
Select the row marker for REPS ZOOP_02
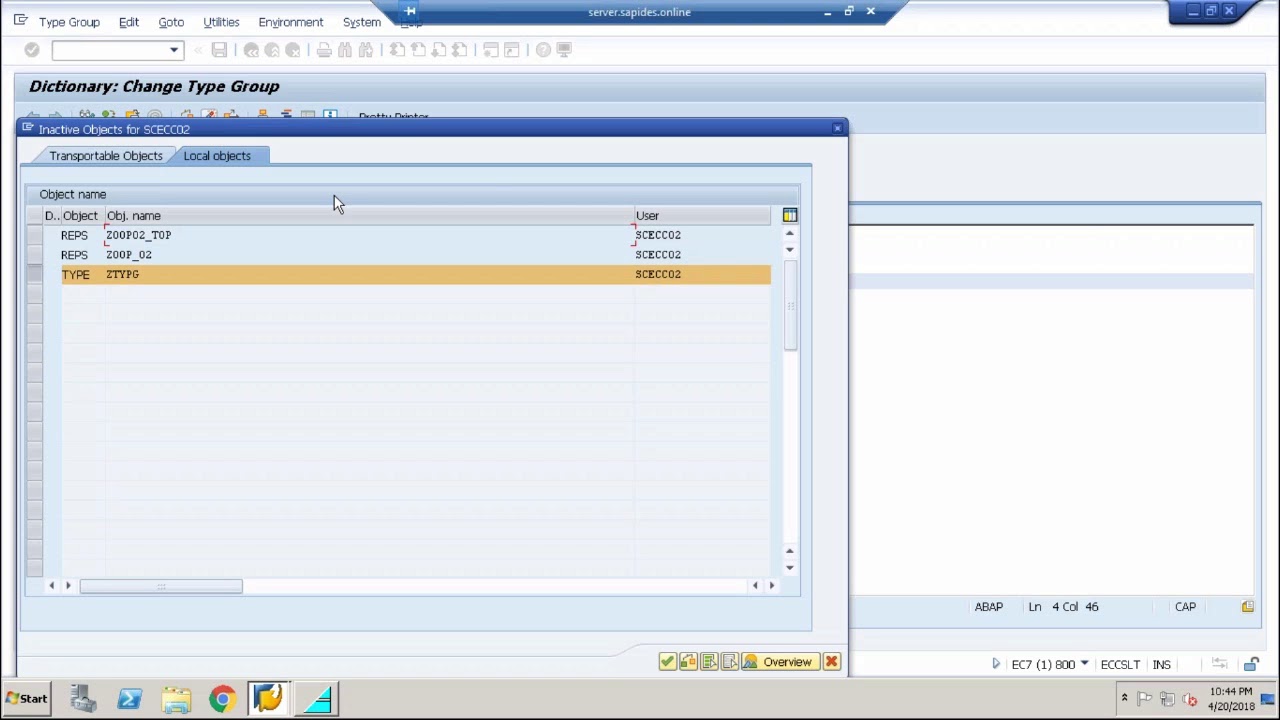tap(35, 255)
